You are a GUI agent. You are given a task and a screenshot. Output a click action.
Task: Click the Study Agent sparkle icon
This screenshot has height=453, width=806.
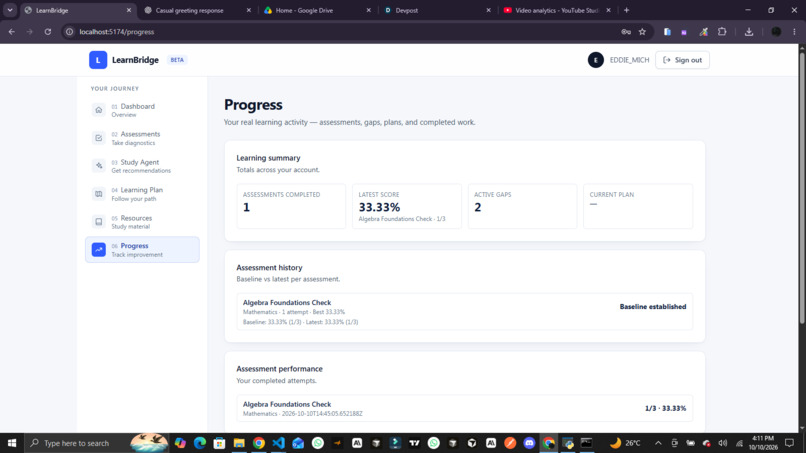tap(99, 166)
